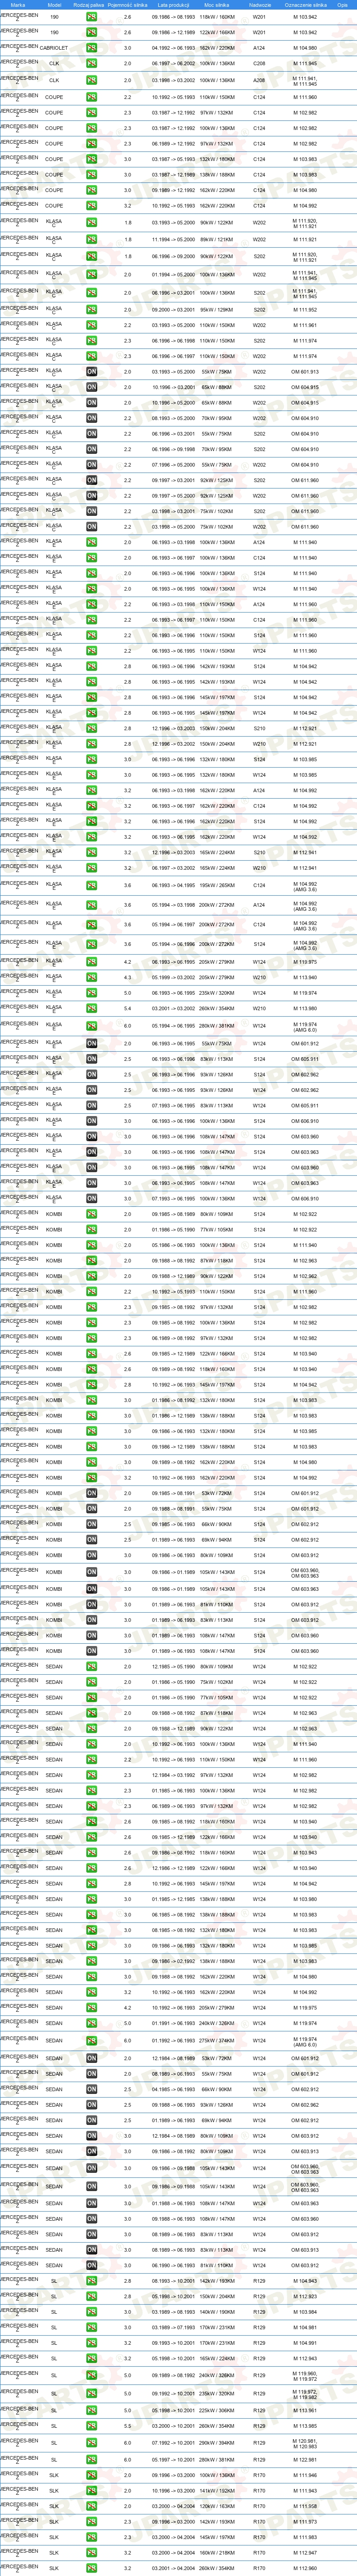Click petrol icon in the M 111.961 row
The width and height of the screenshot is (357, 2576).
point(91,325)
